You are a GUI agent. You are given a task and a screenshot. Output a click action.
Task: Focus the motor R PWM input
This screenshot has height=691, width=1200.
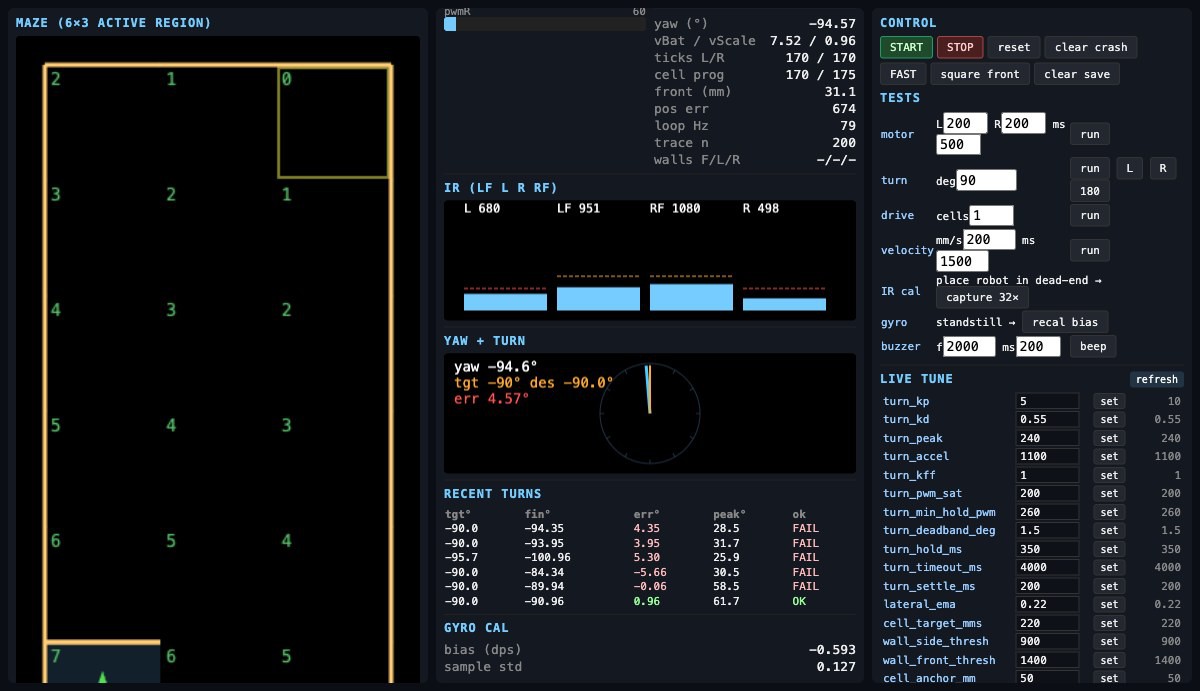point(1024,123)
